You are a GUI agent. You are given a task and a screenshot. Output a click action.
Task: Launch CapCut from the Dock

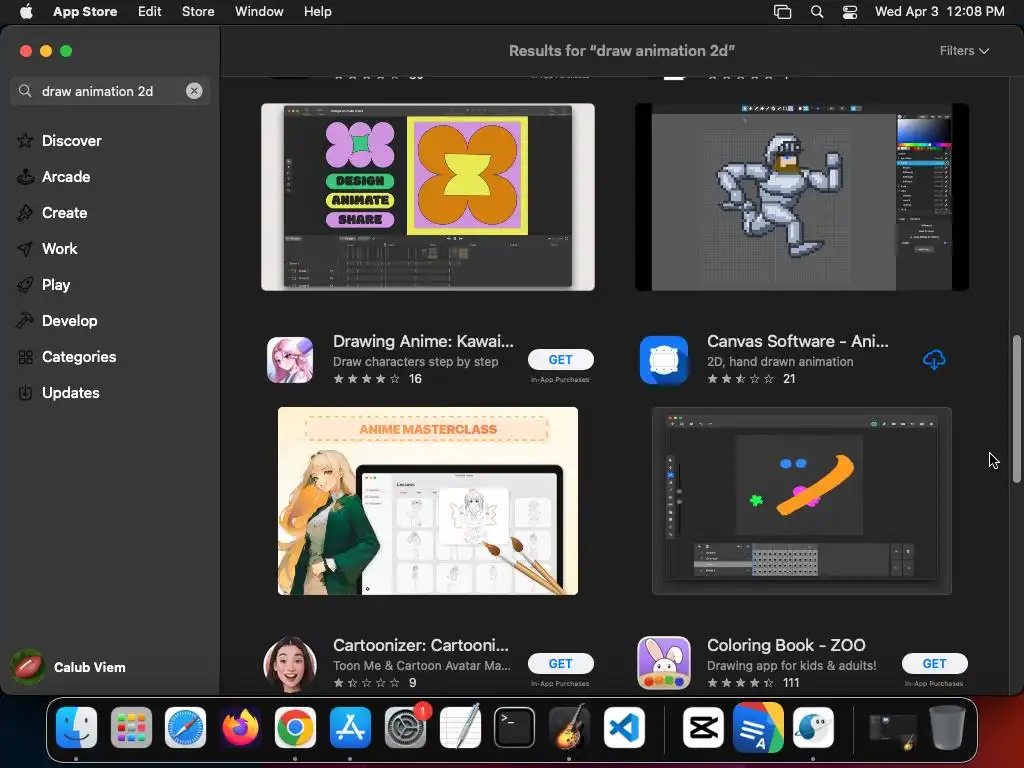[x=703, y=727]
